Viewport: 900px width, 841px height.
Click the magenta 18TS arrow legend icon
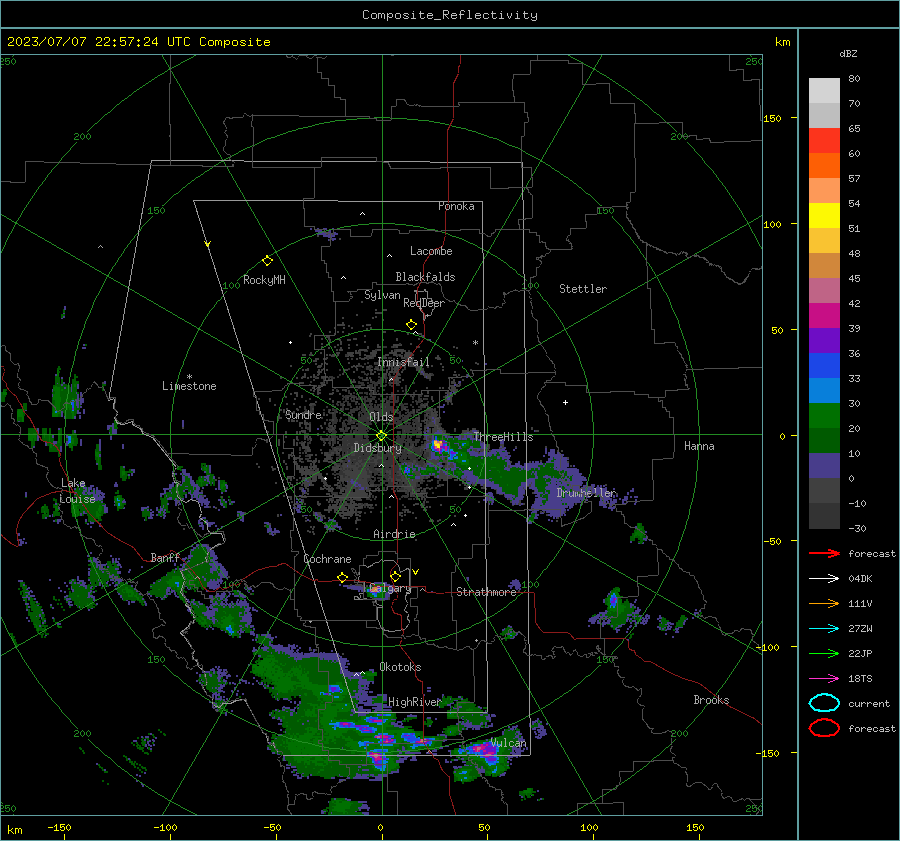[x=824, y=679]
